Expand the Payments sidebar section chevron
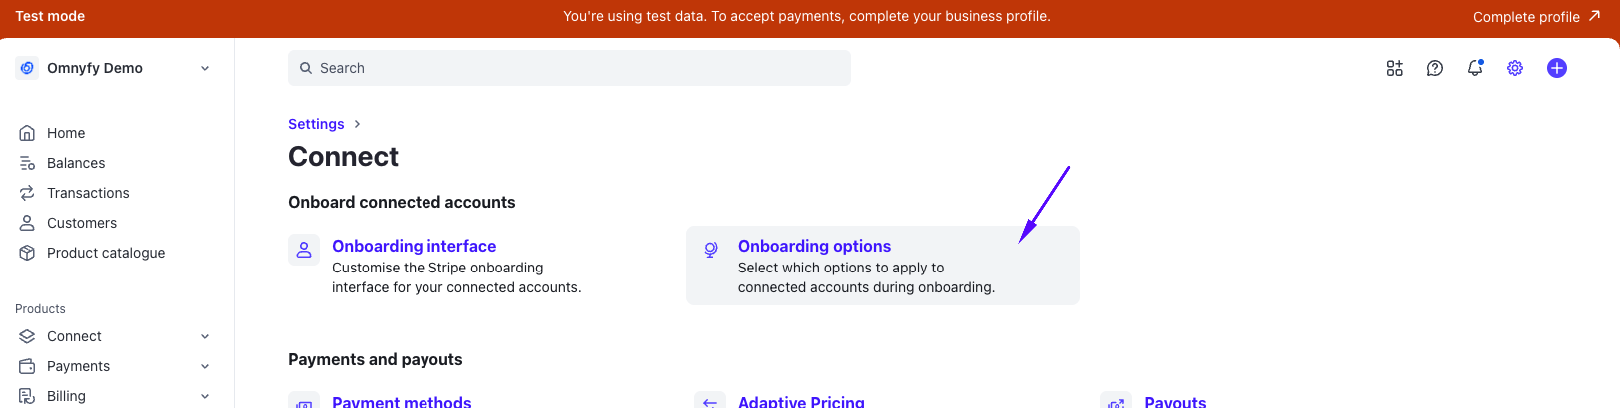This screenshot has height=408, width=1620. (205, 366)
